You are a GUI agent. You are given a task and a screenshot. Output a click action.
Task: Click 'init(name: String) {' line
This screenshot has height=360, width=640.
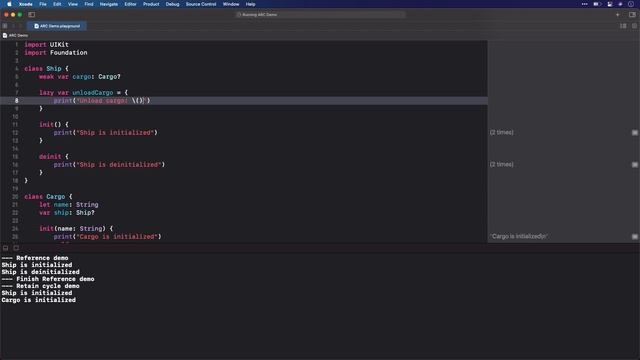(x=76, y=229)
